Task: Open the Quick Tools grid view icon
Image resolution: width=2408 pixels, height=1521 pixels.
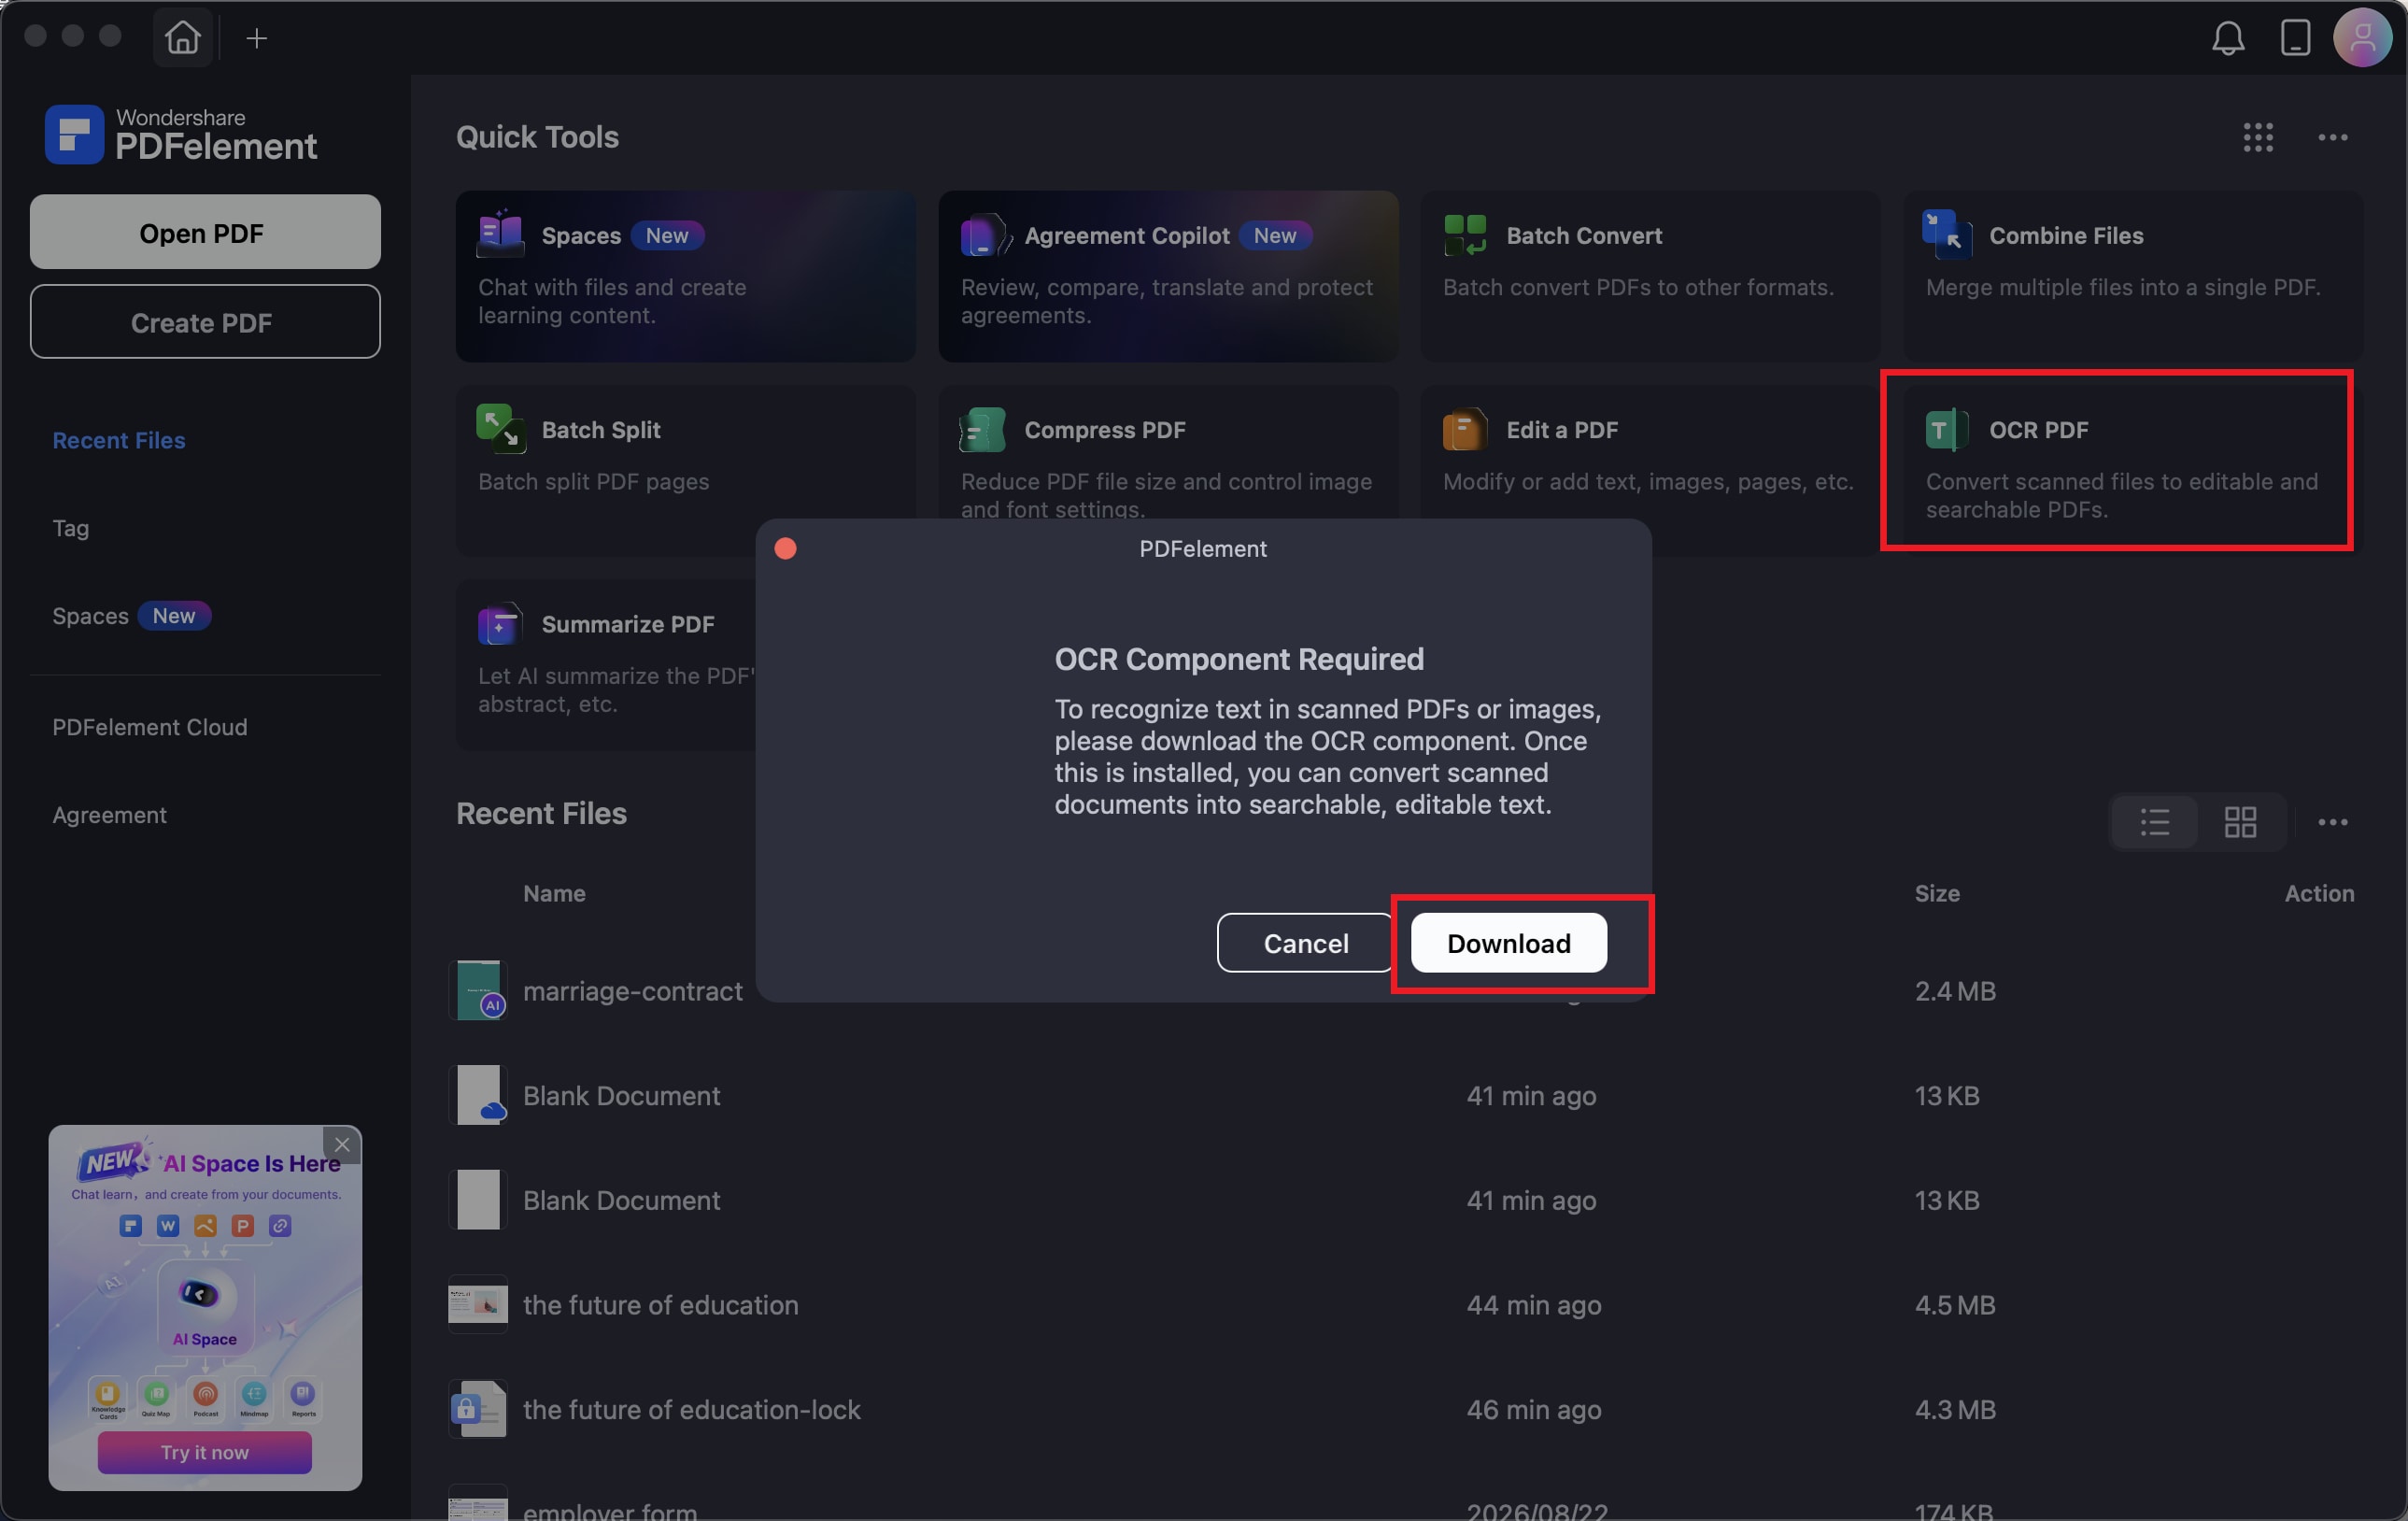Action: pos(2258,137)
